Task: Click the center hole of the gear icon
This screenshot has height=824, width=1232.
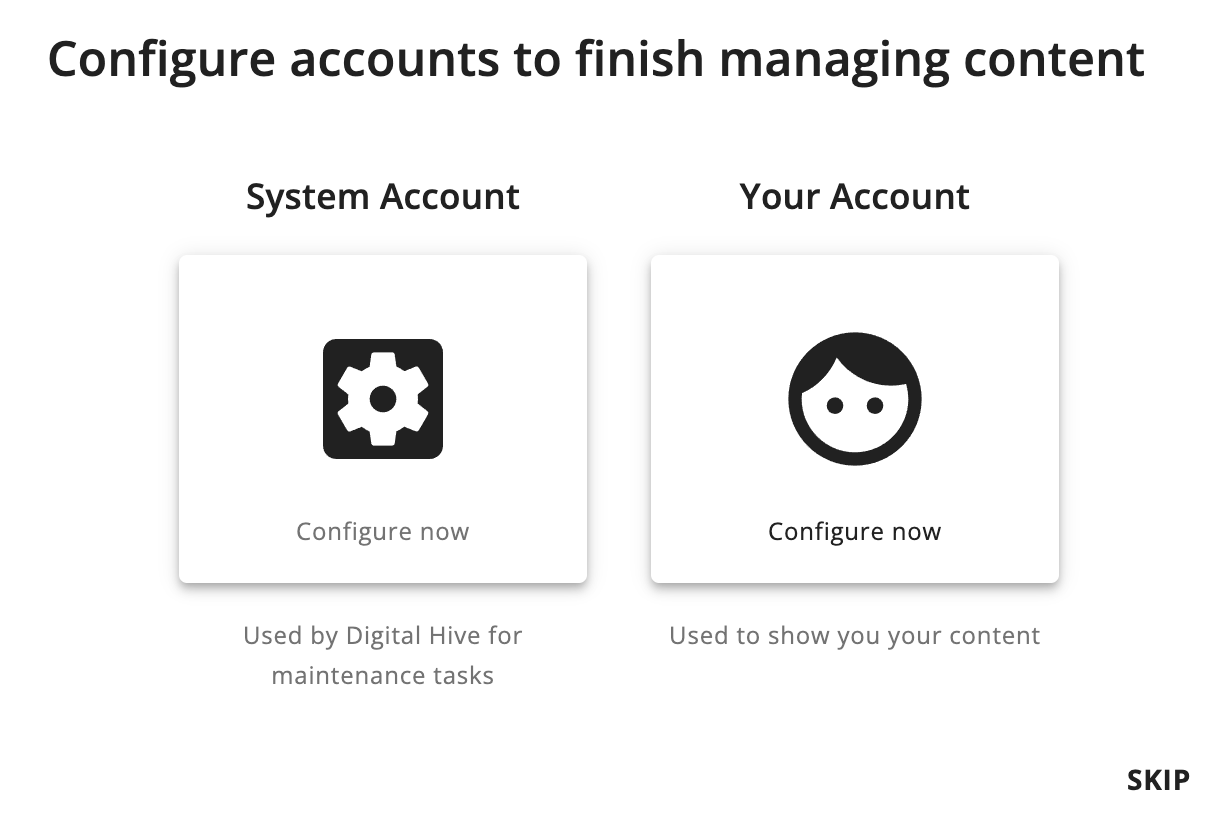Action: click(x=383, y=399)
